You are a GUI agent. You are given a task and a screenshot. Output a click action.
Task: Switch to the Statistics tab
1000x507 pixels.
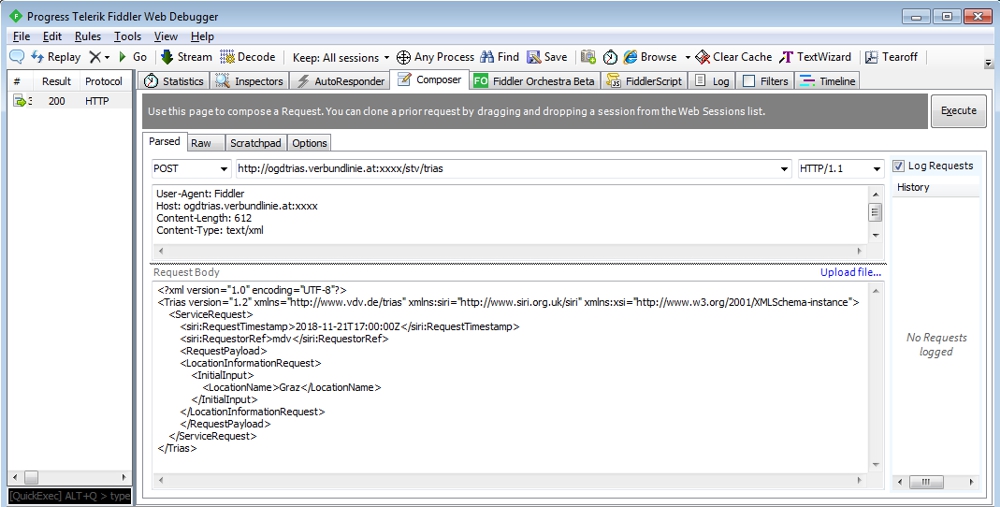tap(173, 81)
